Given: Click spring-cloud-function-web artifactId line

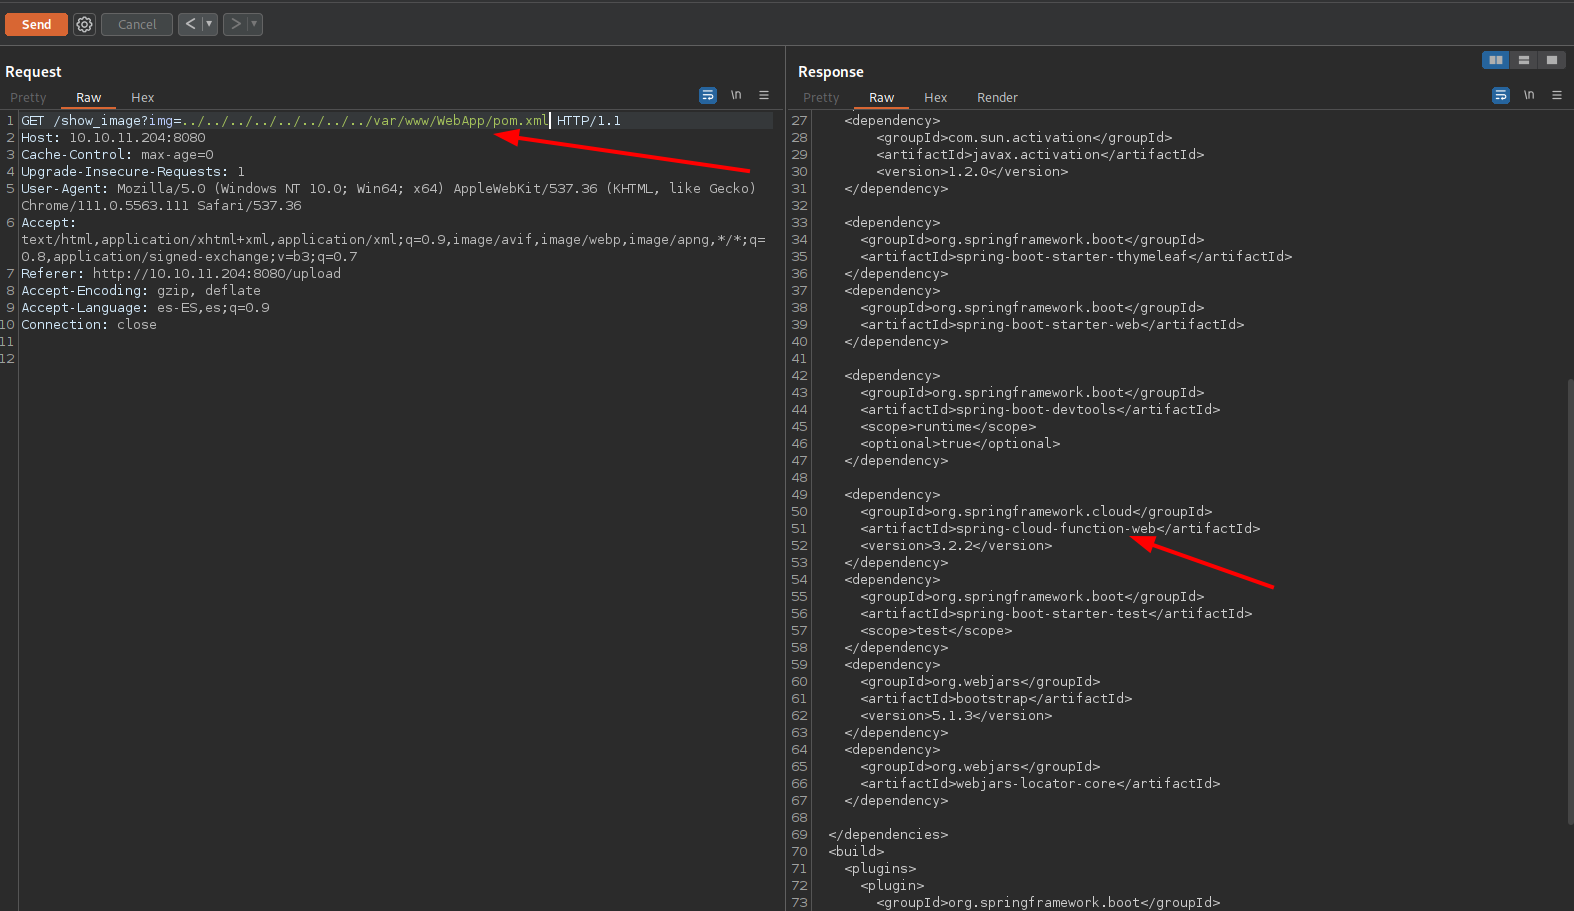Looking at the screenshot, I should click(x=1060, y=528).
